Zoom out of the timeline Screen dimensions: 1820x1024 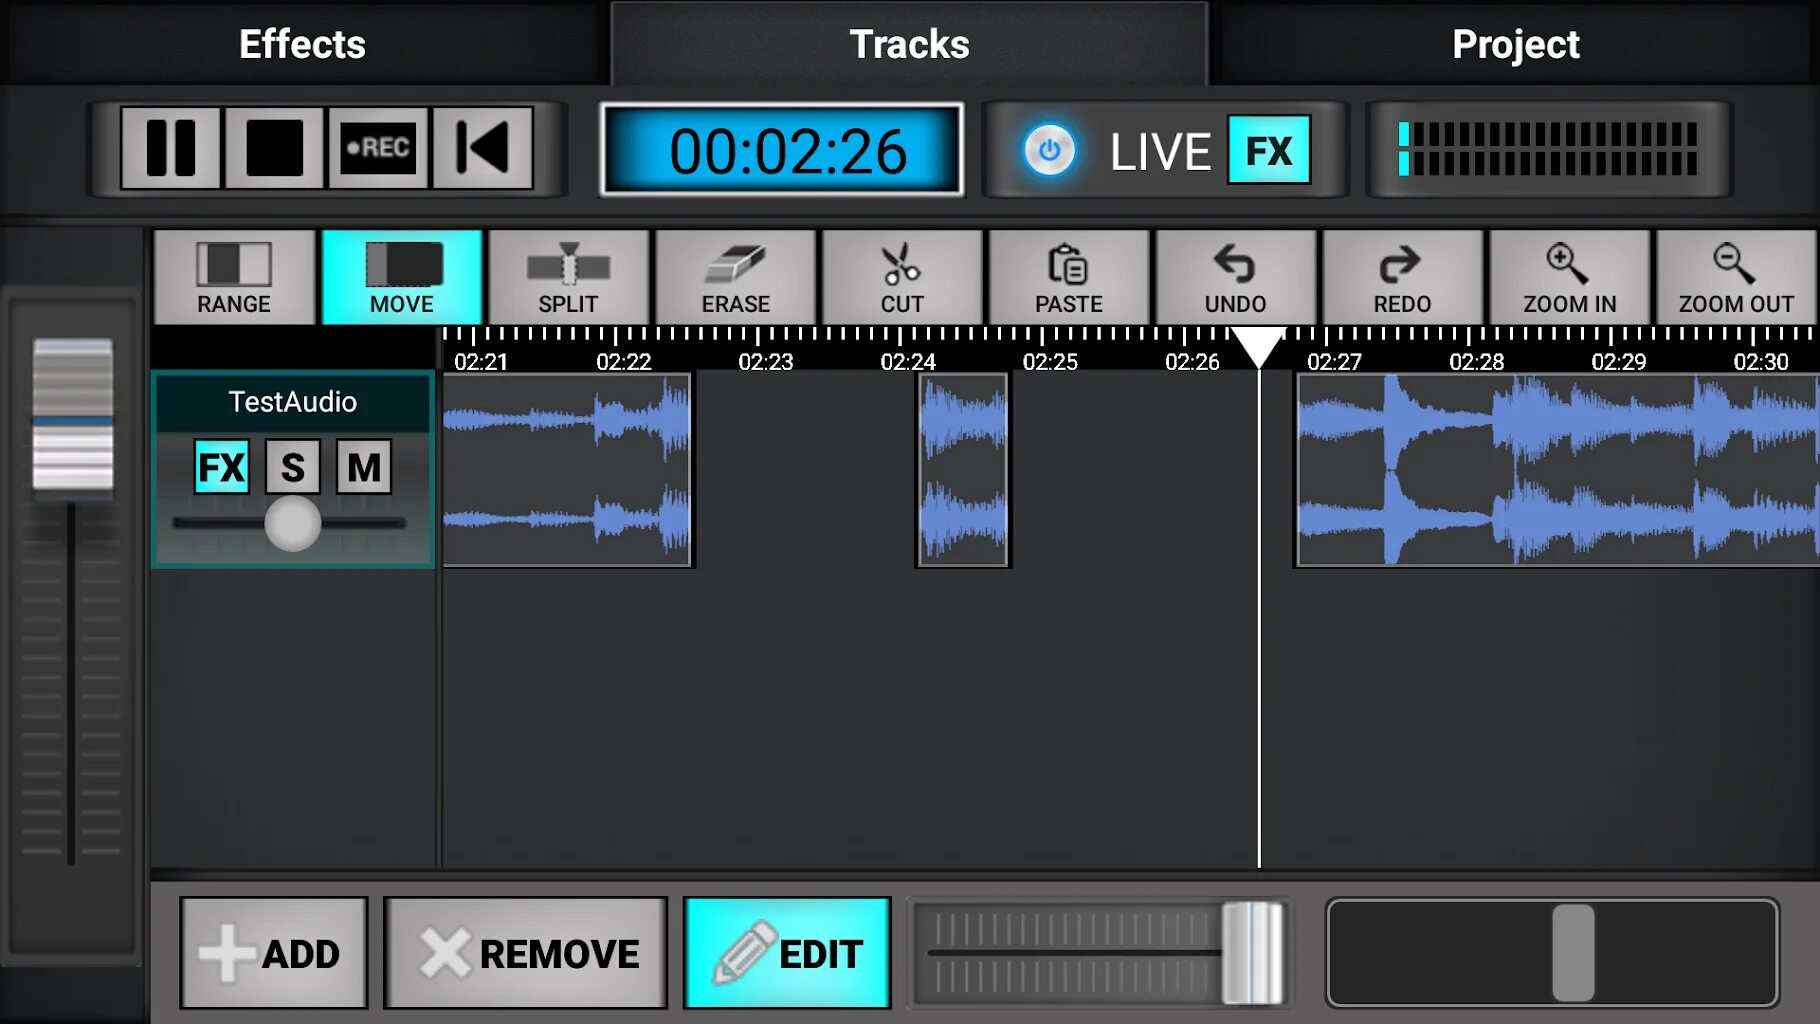tap(1737, 277)
